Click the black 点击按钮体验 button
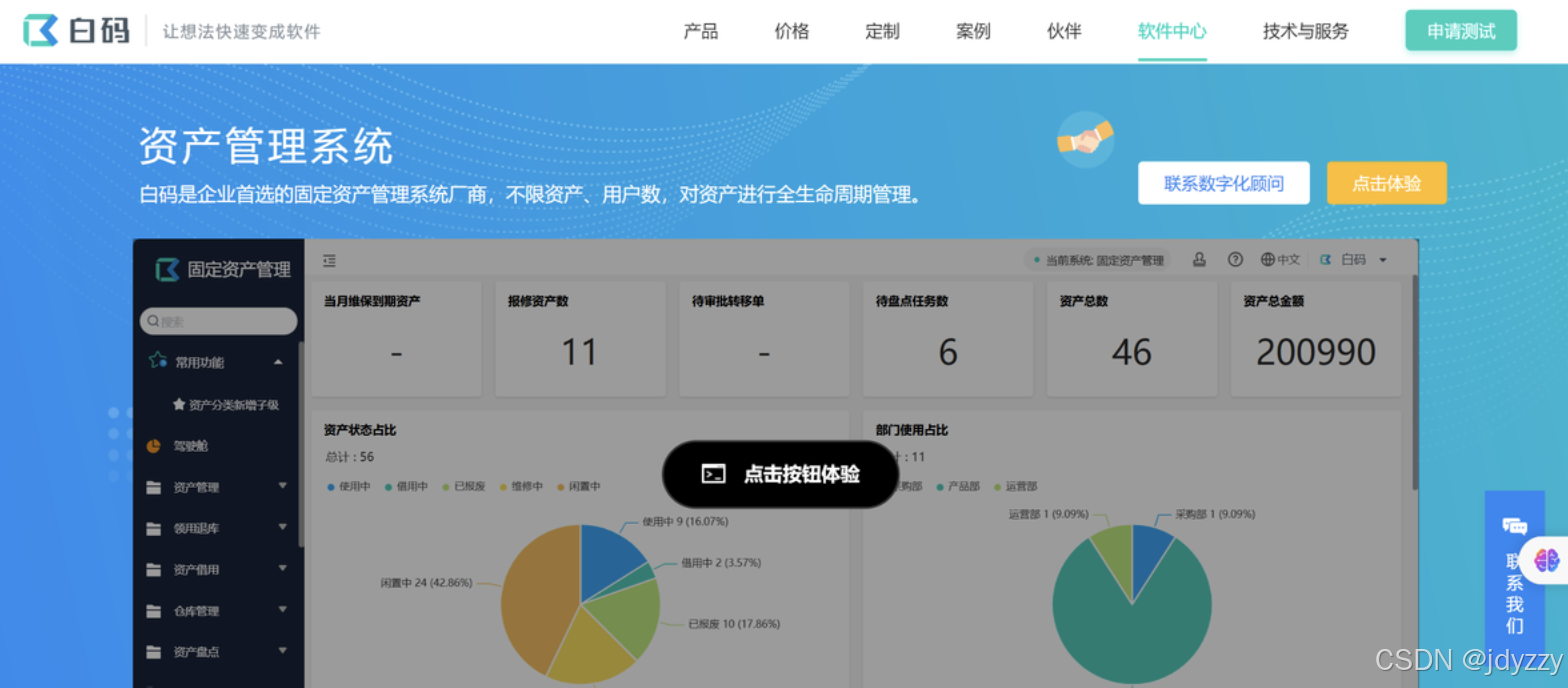The image size is (1568, 688). 781,474
